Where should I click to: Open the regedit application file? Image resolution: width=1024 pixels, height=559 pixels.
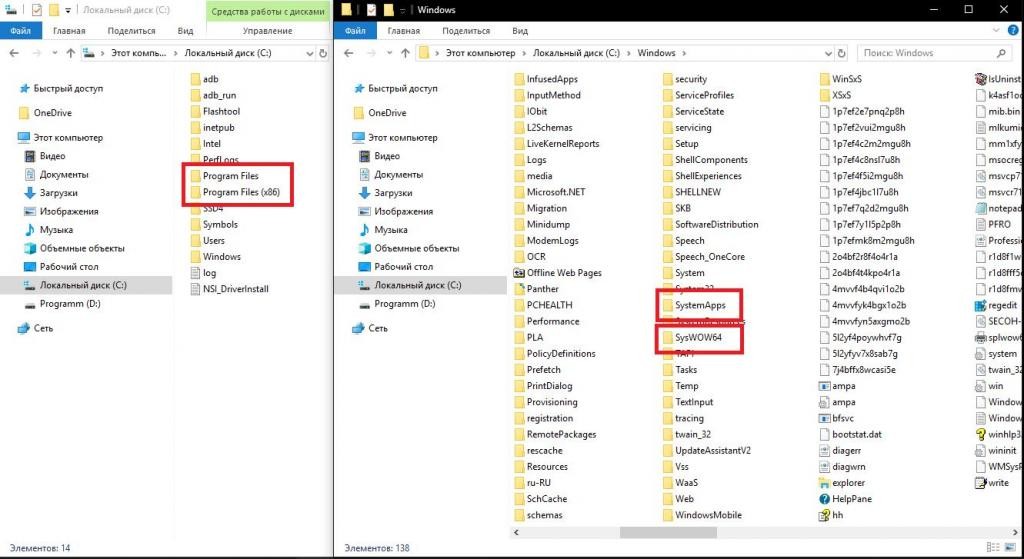point(1002,305)
